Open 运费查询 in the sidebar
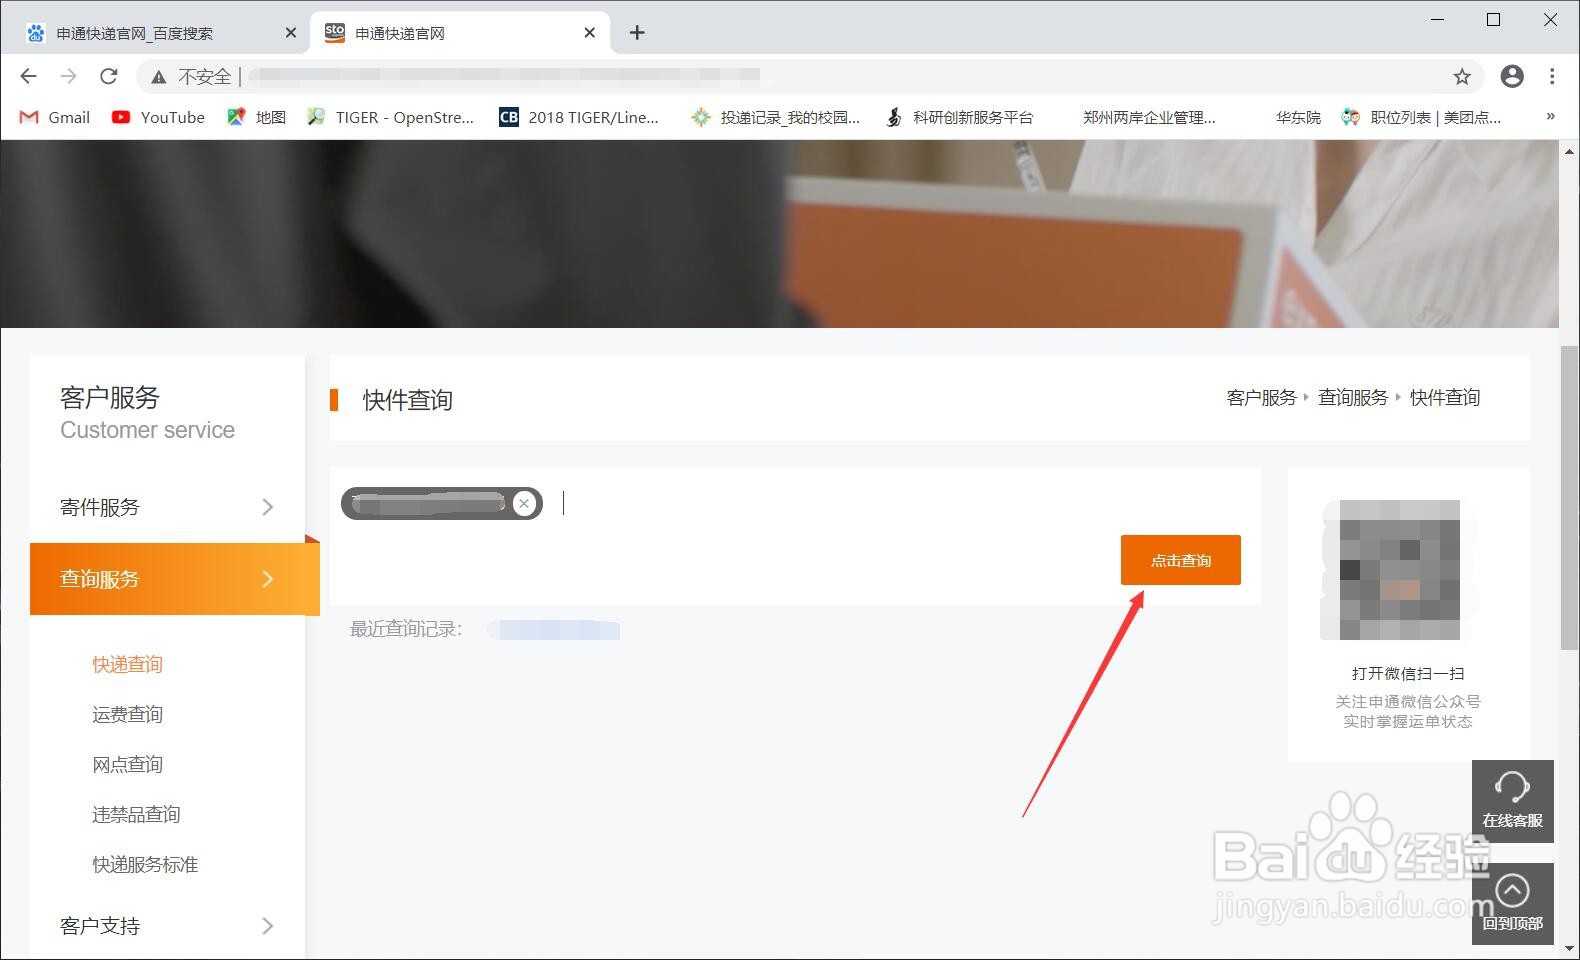Viewport: 1580px width, 960px height. pyautogui.click(x=127, y=714)
